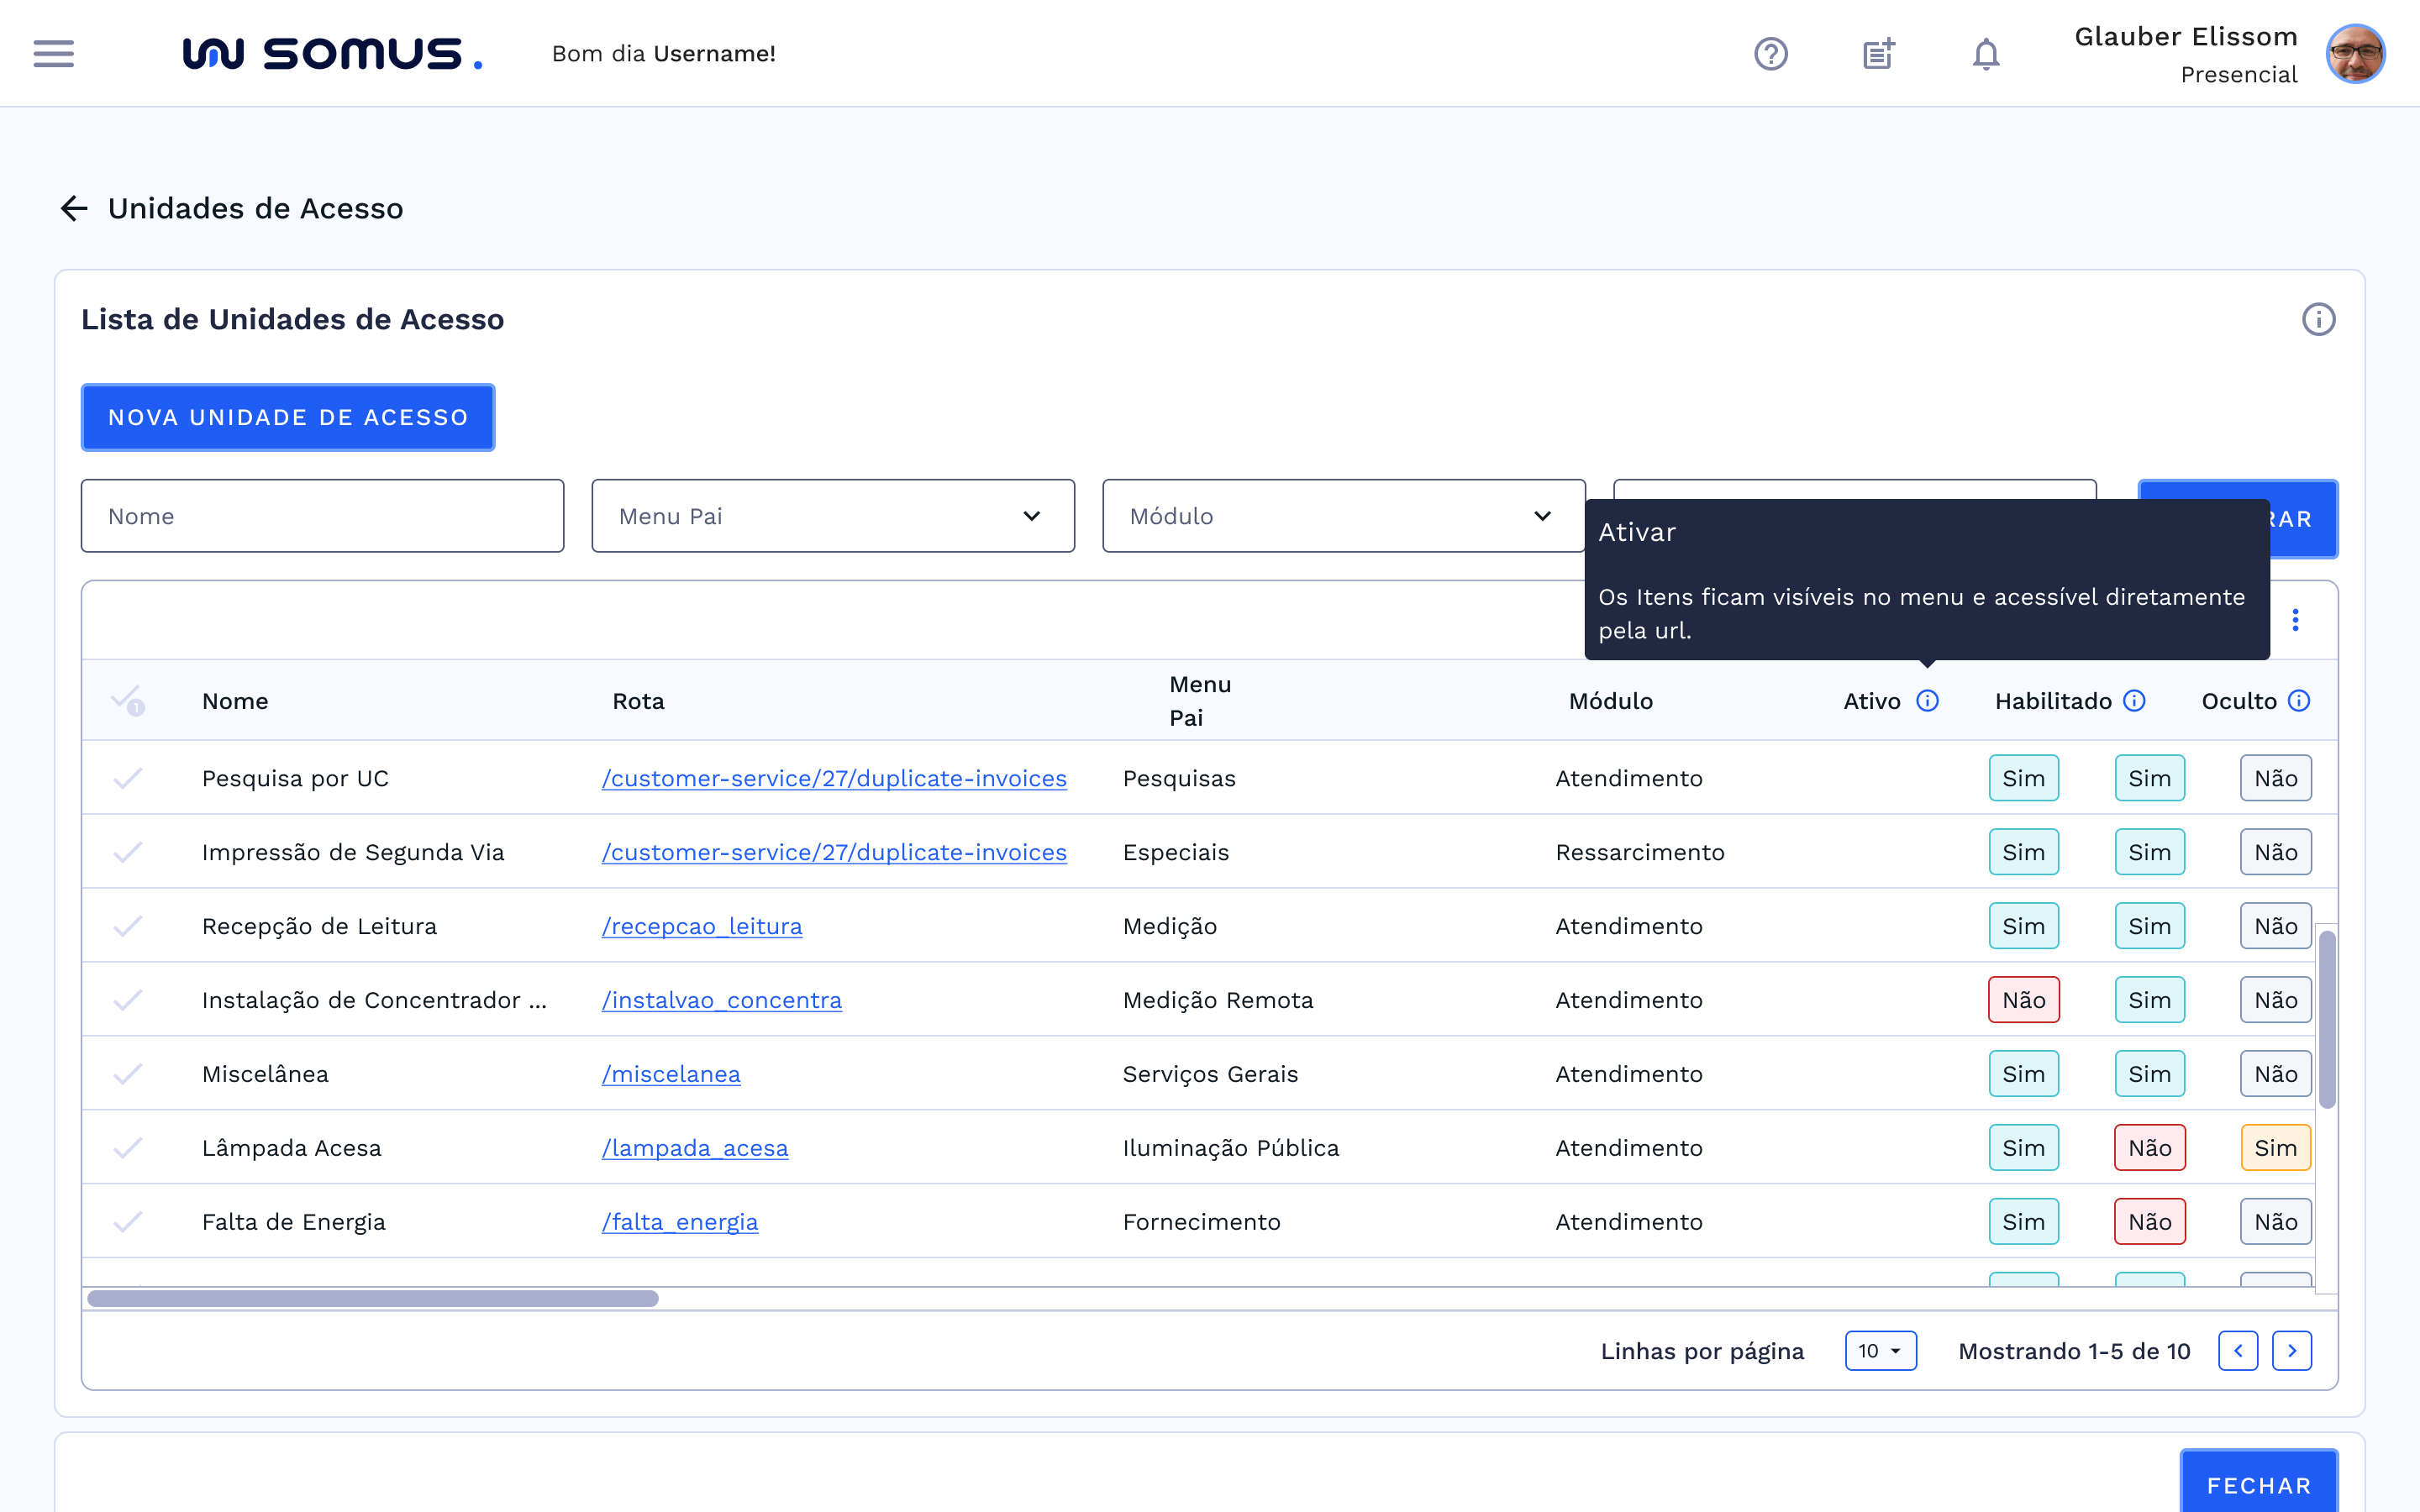Go back with the arrow icon
Screen dimensions: 2420x1512
[74, 208]
